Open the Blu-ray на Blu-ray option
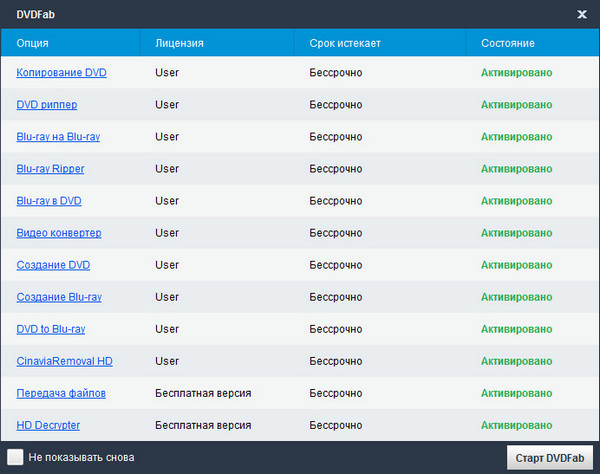This screenshot has width=600, height=474. tap(58, 137)
